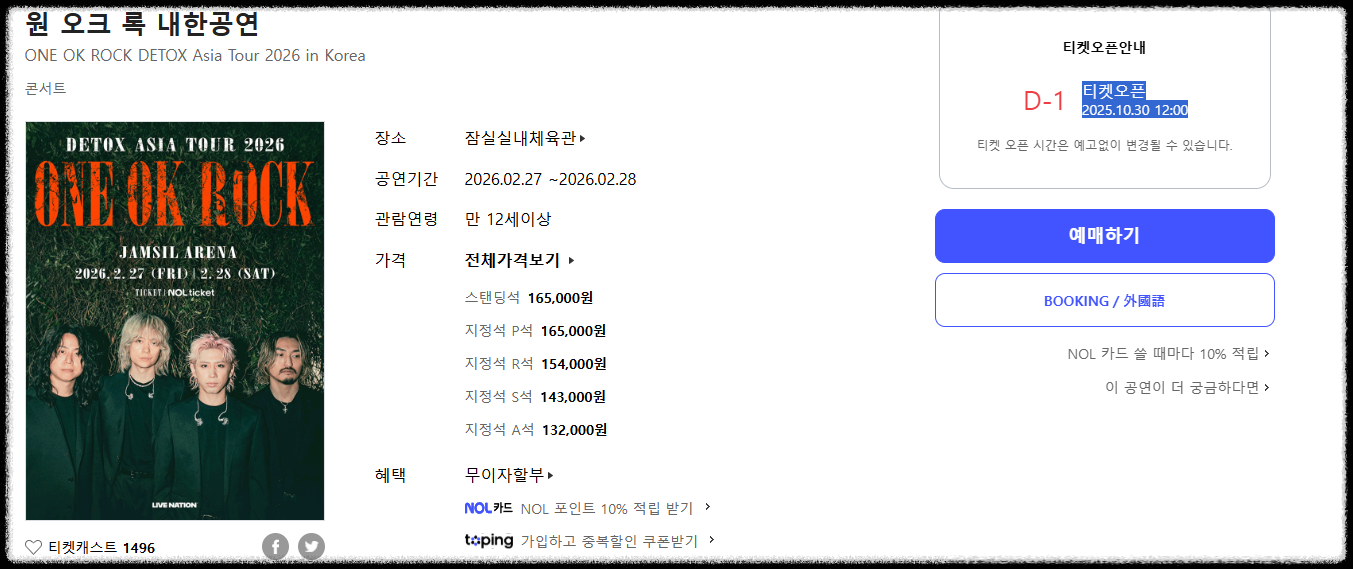Viewport: 1353px width, 569px height.
Task: Click the 관람연령 field label
Action: coord(406,219)
